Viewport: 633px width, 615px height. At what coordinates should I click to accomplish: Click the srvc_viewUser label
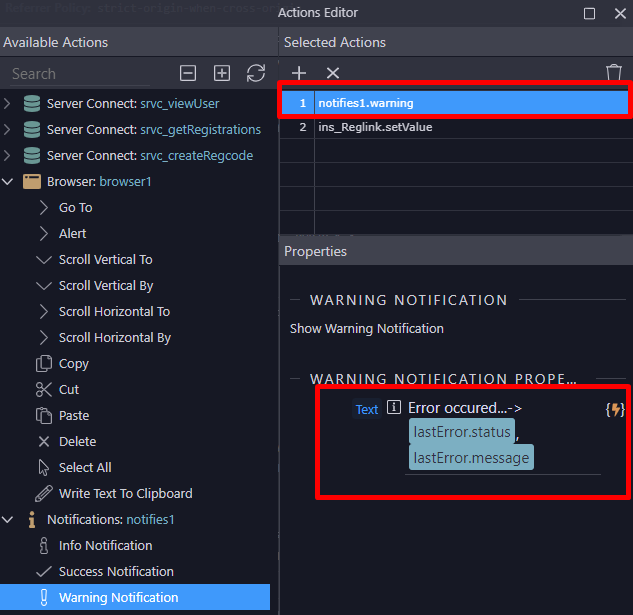click(180, 104)
